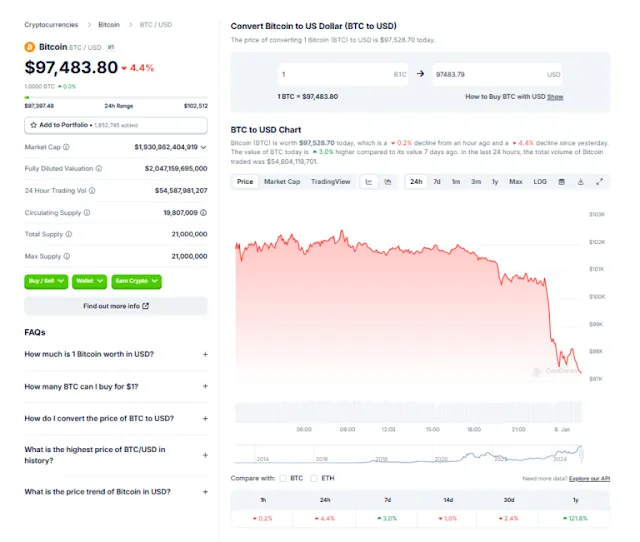Expand the chart to fullscreen
Image resolution: width=640 pixels, height=542 pixels.
[599, 182]
